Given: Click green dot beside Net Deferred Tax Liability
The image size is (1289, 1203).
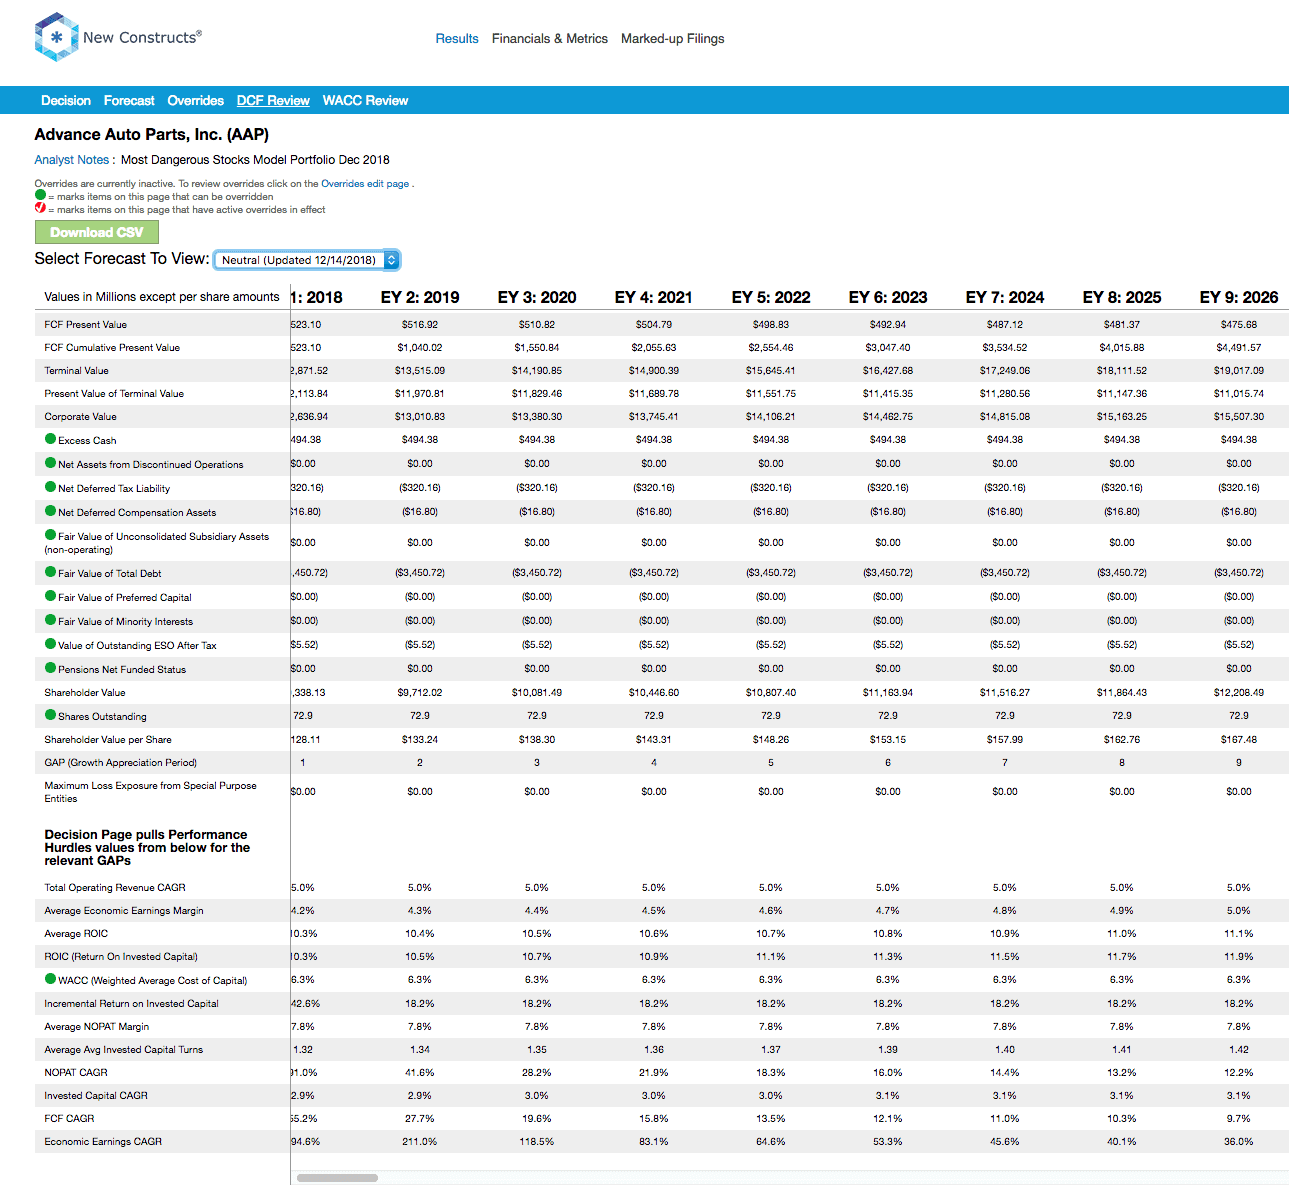Looking at the screenshot, I should click(x=50, y=487).
